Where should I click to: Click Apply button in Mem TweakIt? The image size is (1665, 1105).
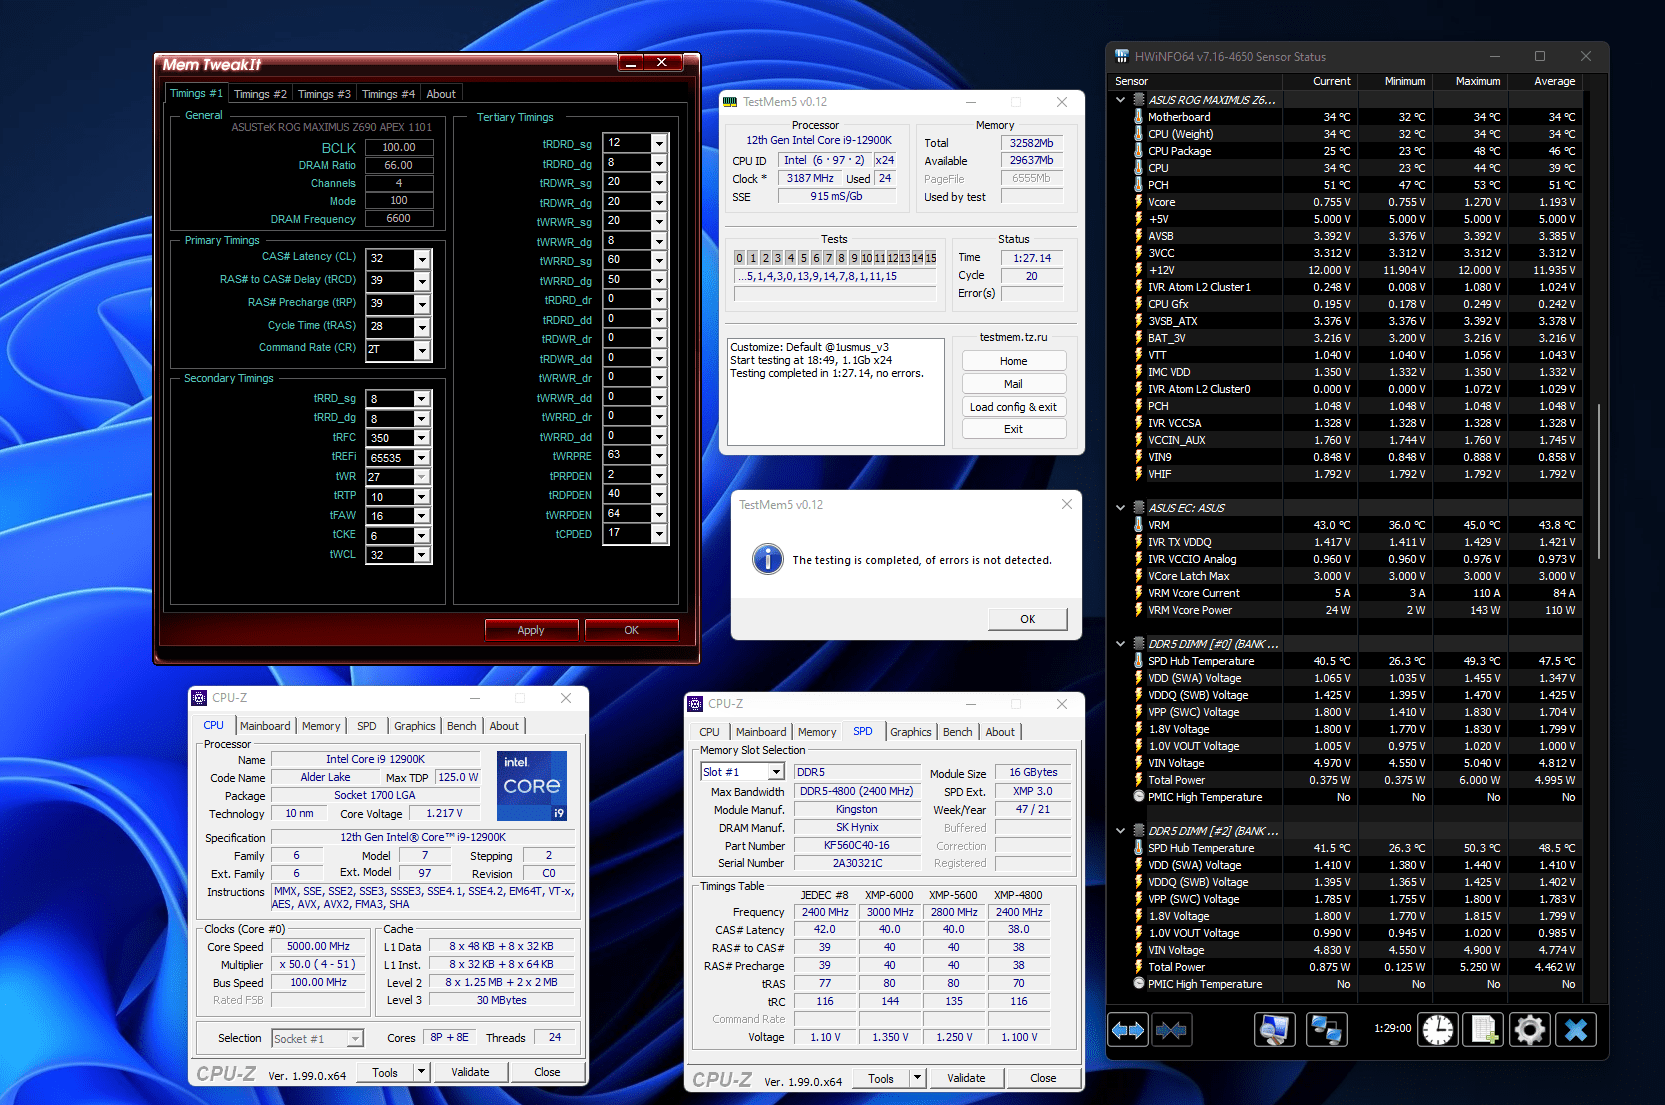531,630
